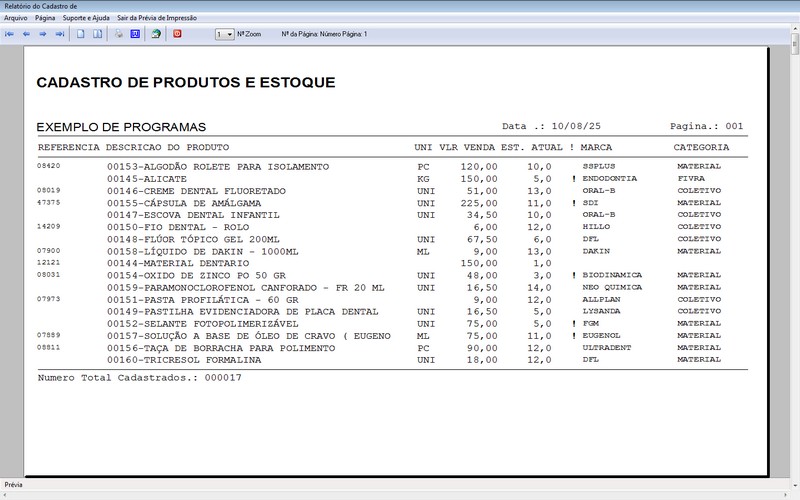Click Sair da Prévia de Impressão
800x500 pixels.
click(x=157, y=18)
